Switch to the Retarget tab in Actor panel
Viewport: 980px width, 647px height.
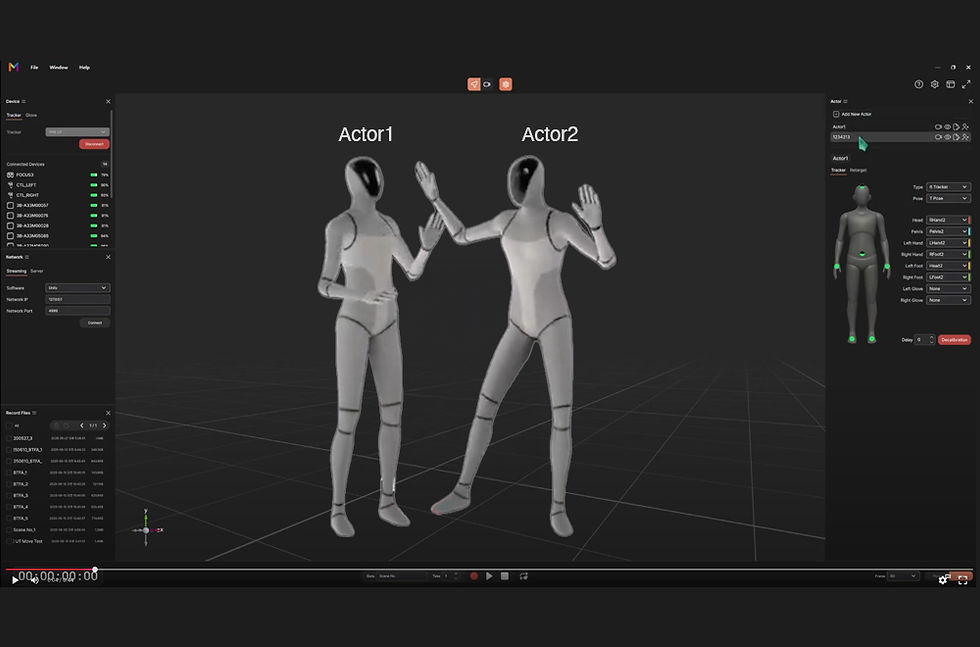coord(858,170)
